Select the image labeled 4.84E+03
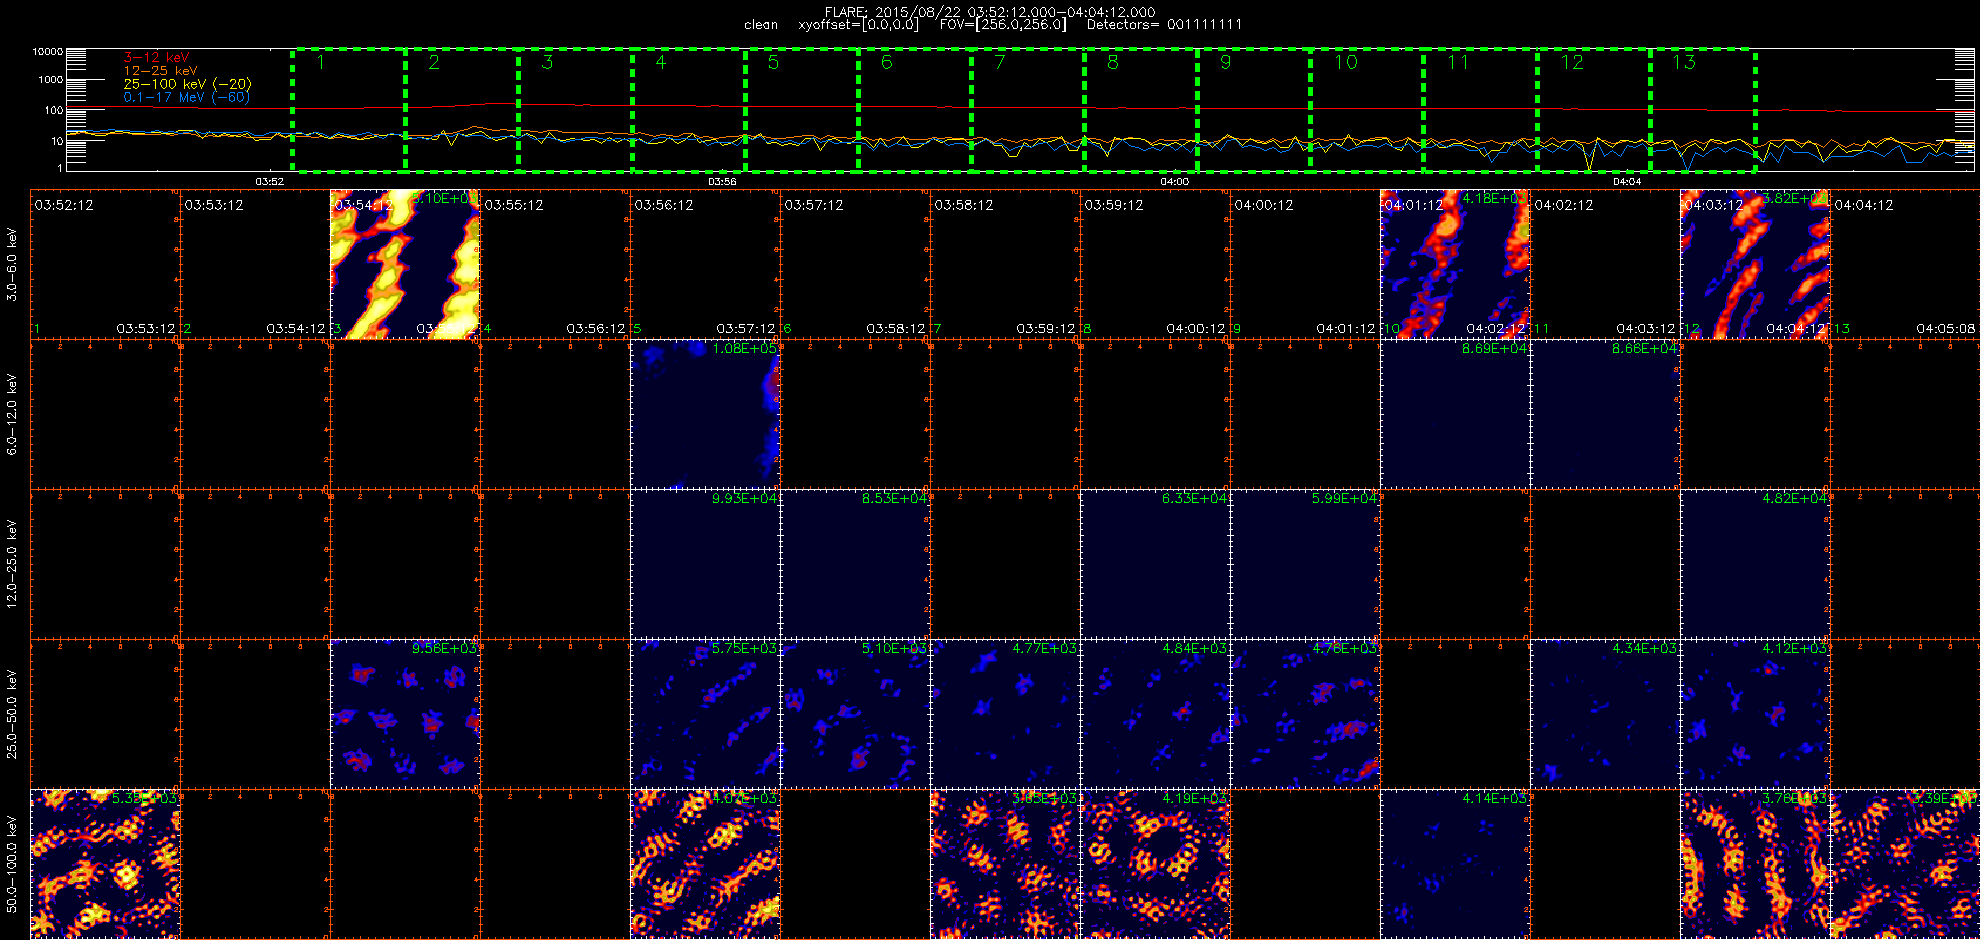 (1155, 714)
